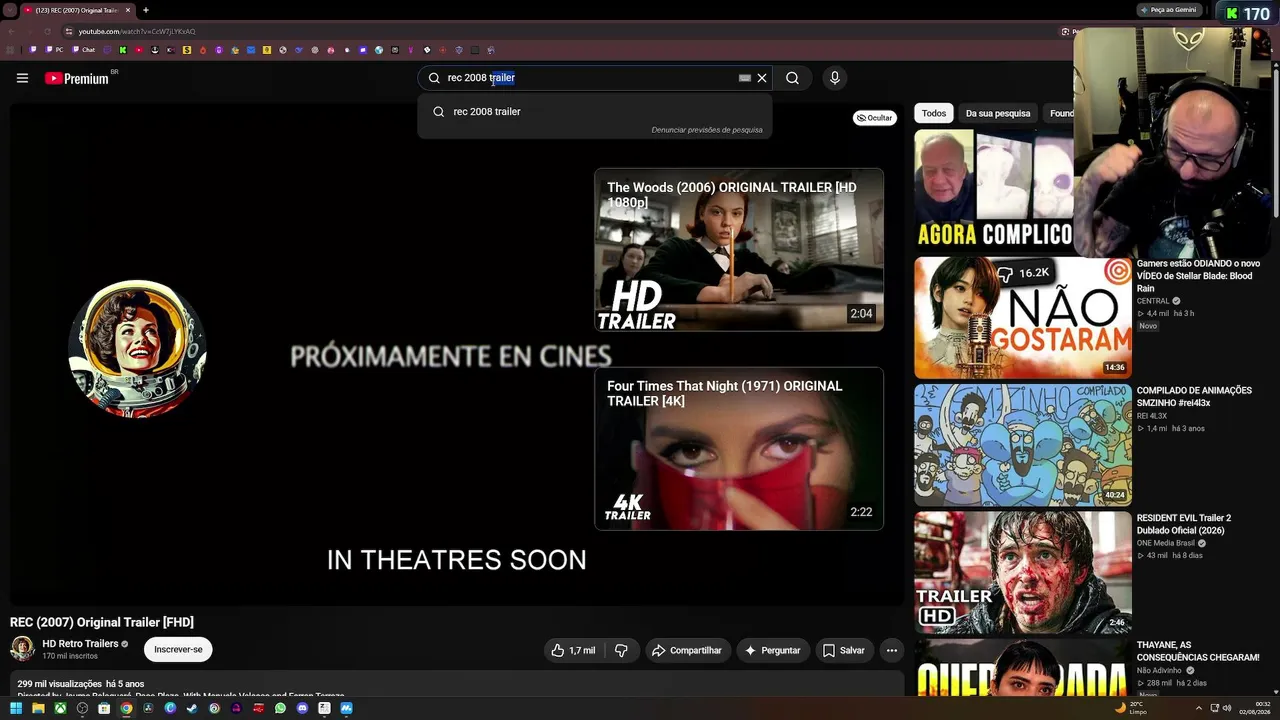This screenshot has height=720, width=1280.
Task: Reload the page
Action: click(x=46, y=31)
